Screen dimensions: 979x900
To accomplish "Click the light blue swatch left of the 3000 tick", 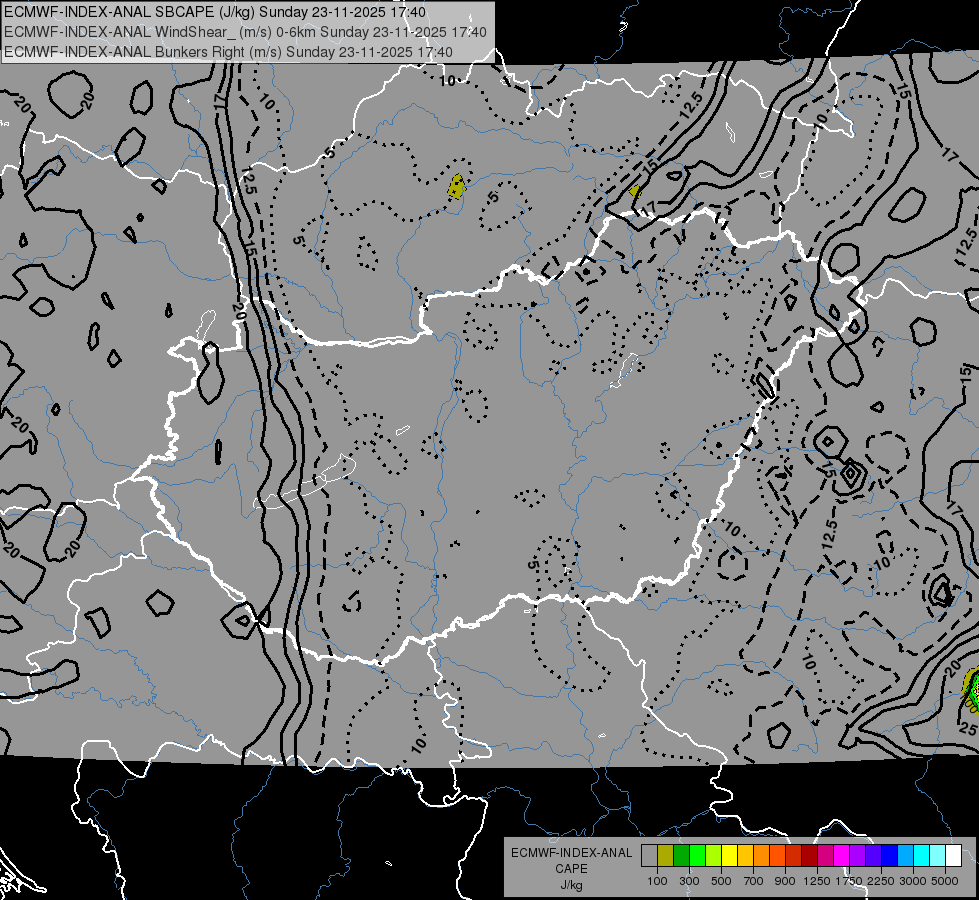I will tap(905, 855).
